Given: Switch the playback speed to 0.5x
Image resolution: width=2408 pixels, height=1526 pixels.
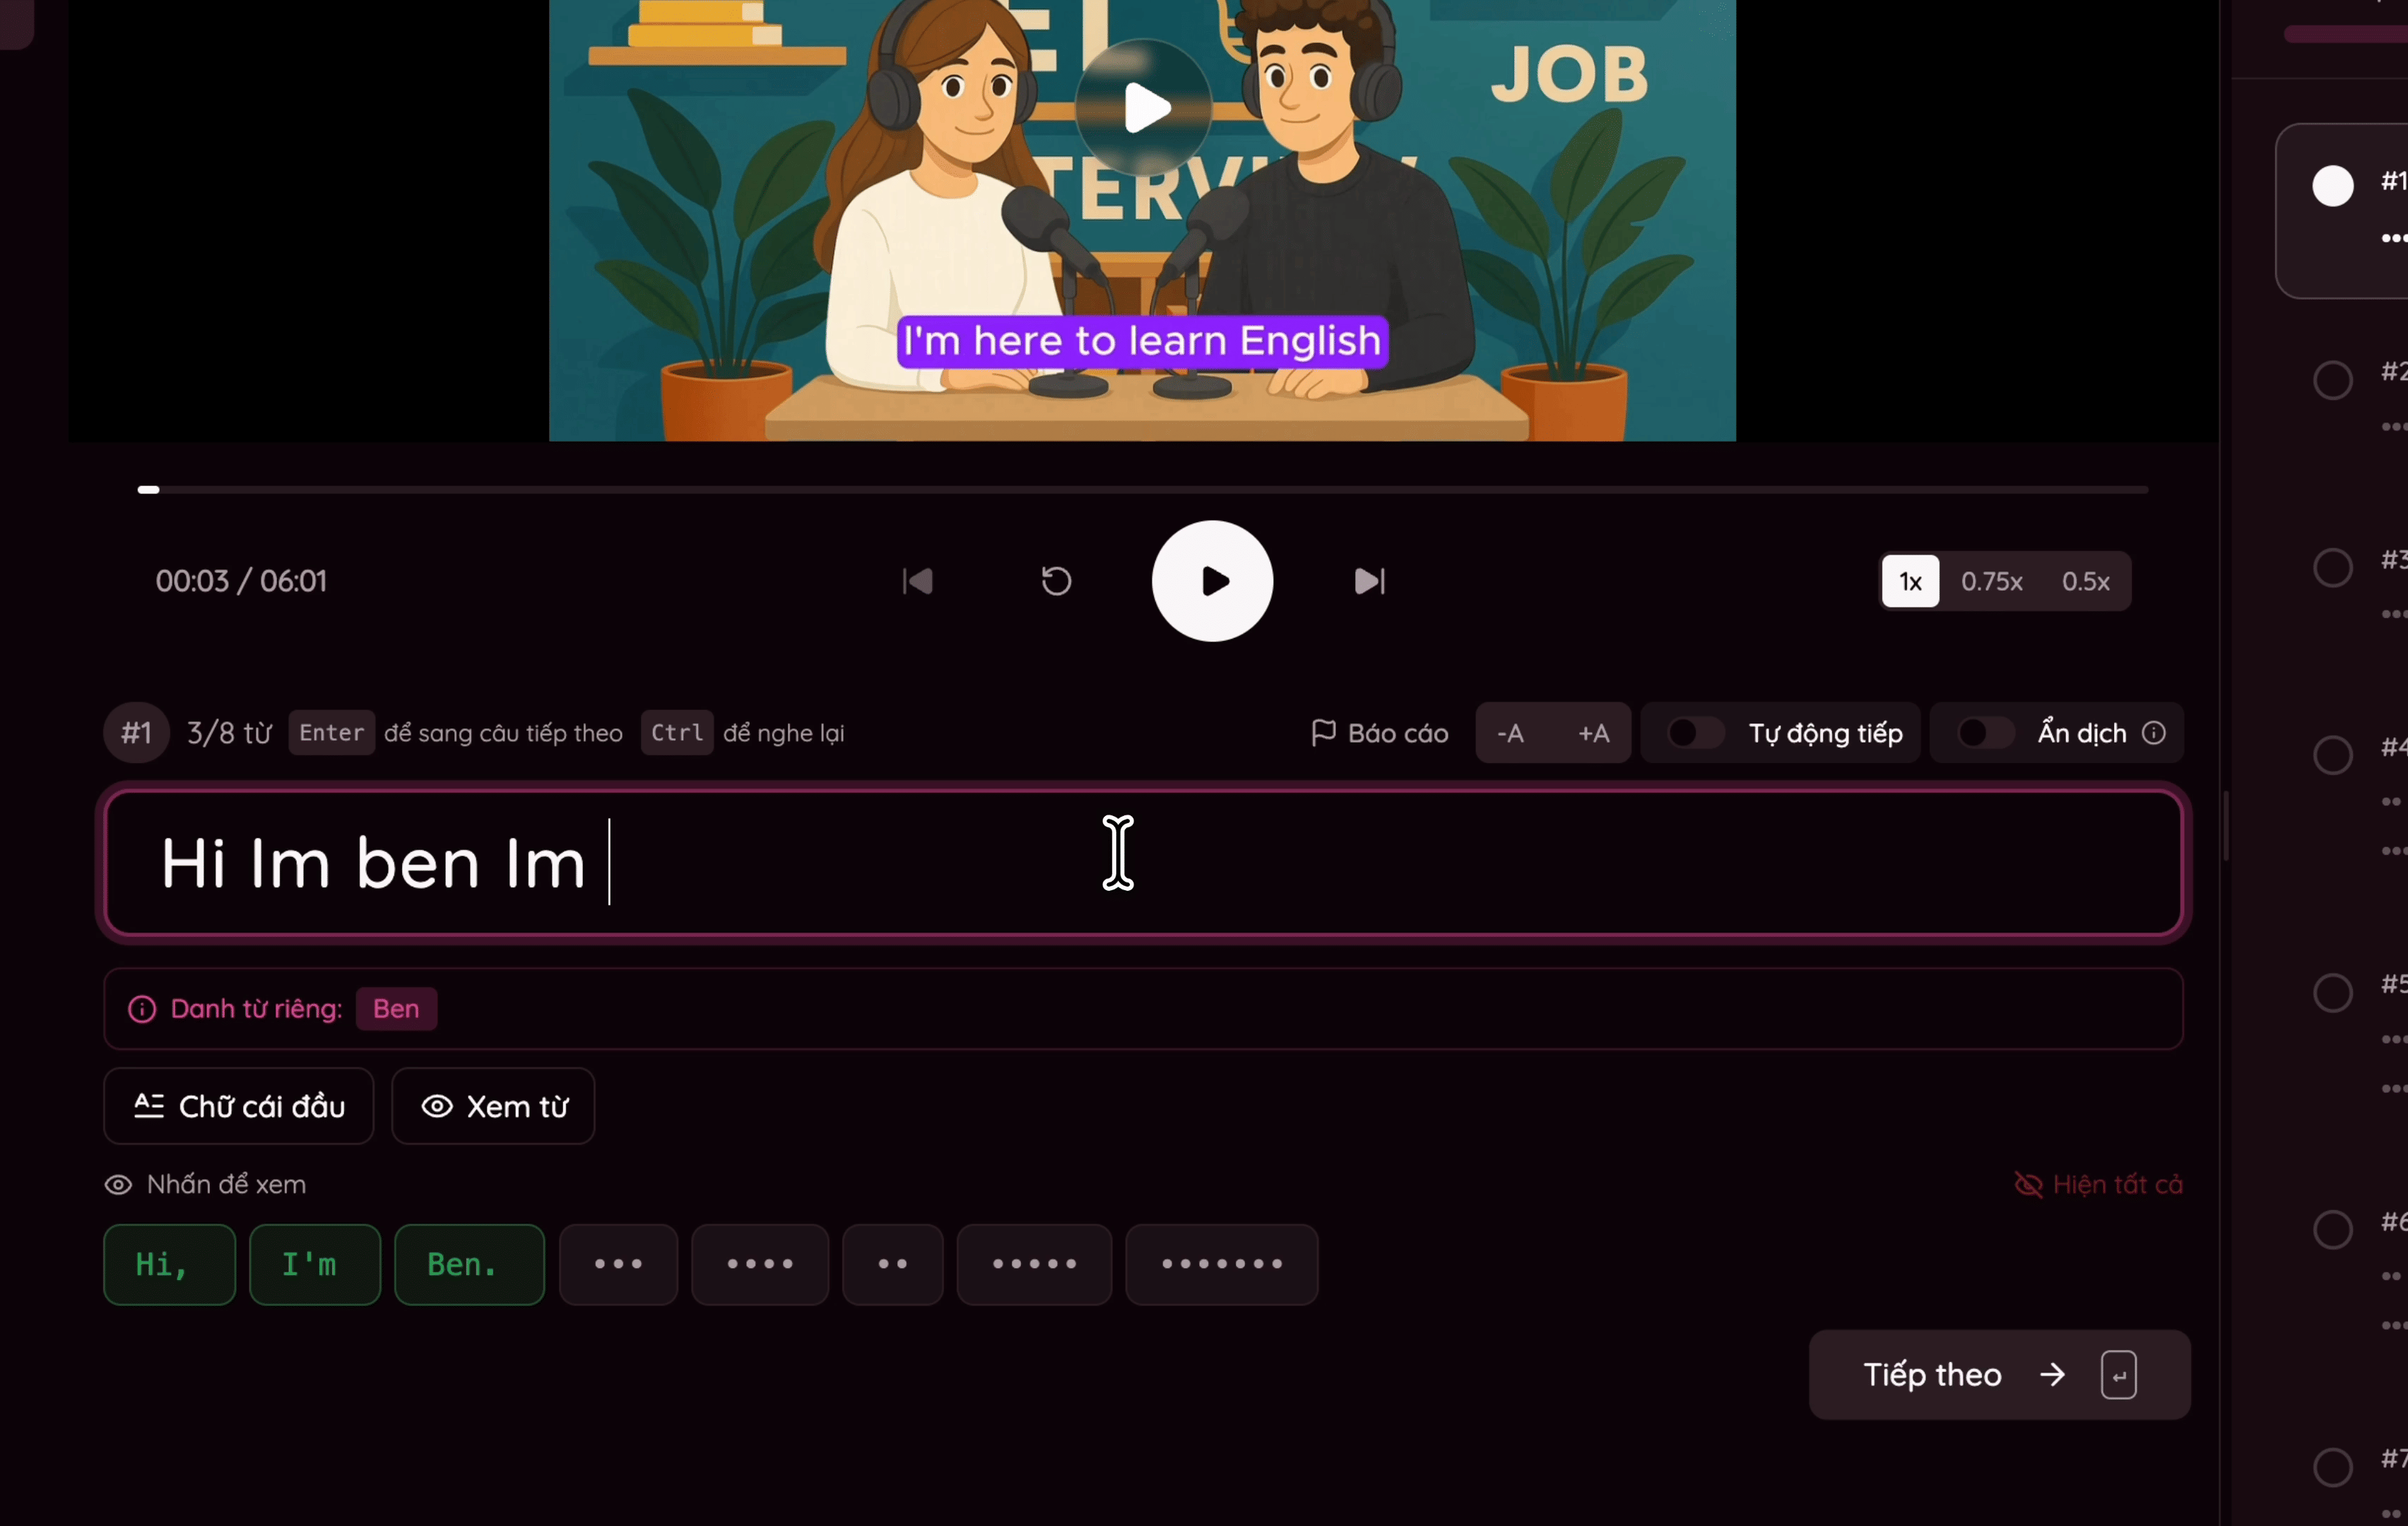Looking at the screenshot, I should tap(2085, 581).
